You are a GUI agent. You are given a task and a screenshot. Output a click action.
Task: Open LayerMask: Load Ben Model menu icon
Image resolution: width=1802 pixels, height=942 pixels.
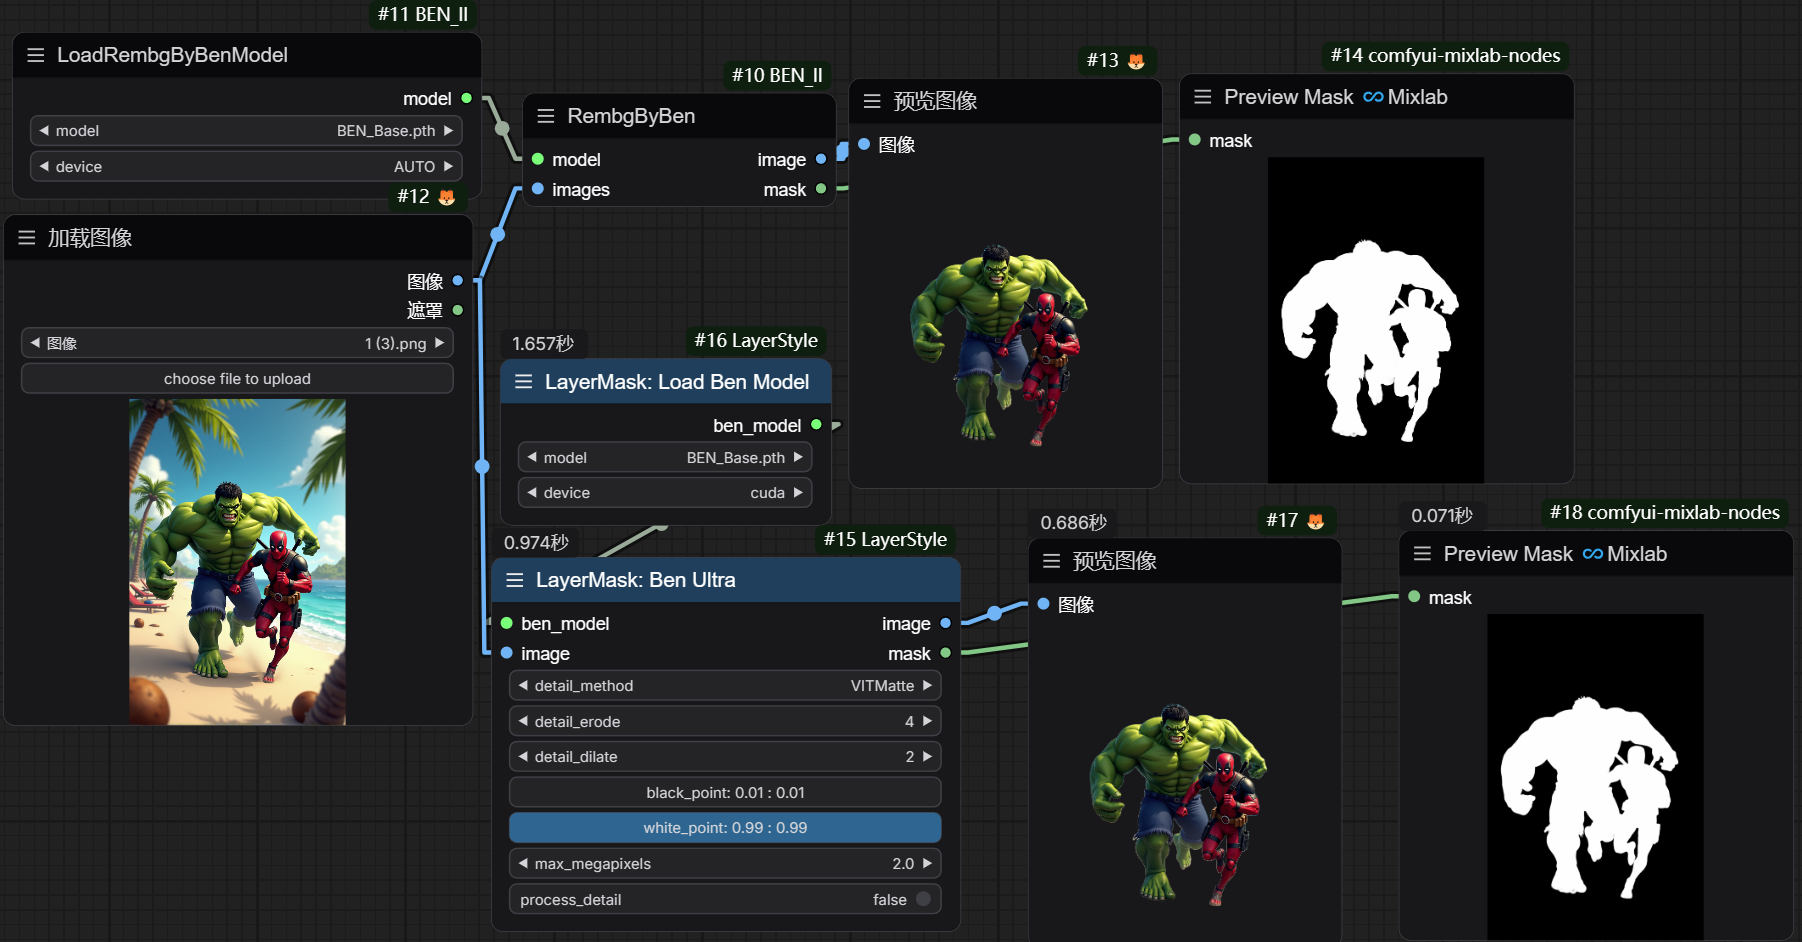tap(523, 382)
